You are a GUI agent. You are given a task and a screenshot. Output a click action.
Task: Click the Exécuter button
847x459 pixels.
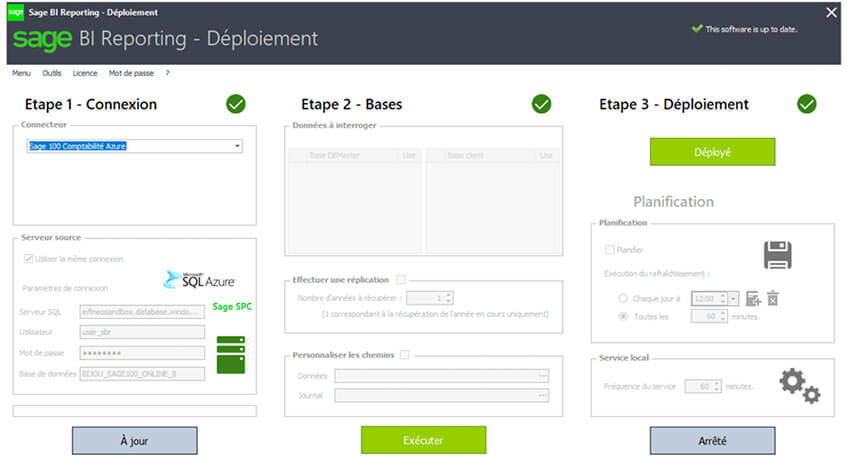coord(424,440)
